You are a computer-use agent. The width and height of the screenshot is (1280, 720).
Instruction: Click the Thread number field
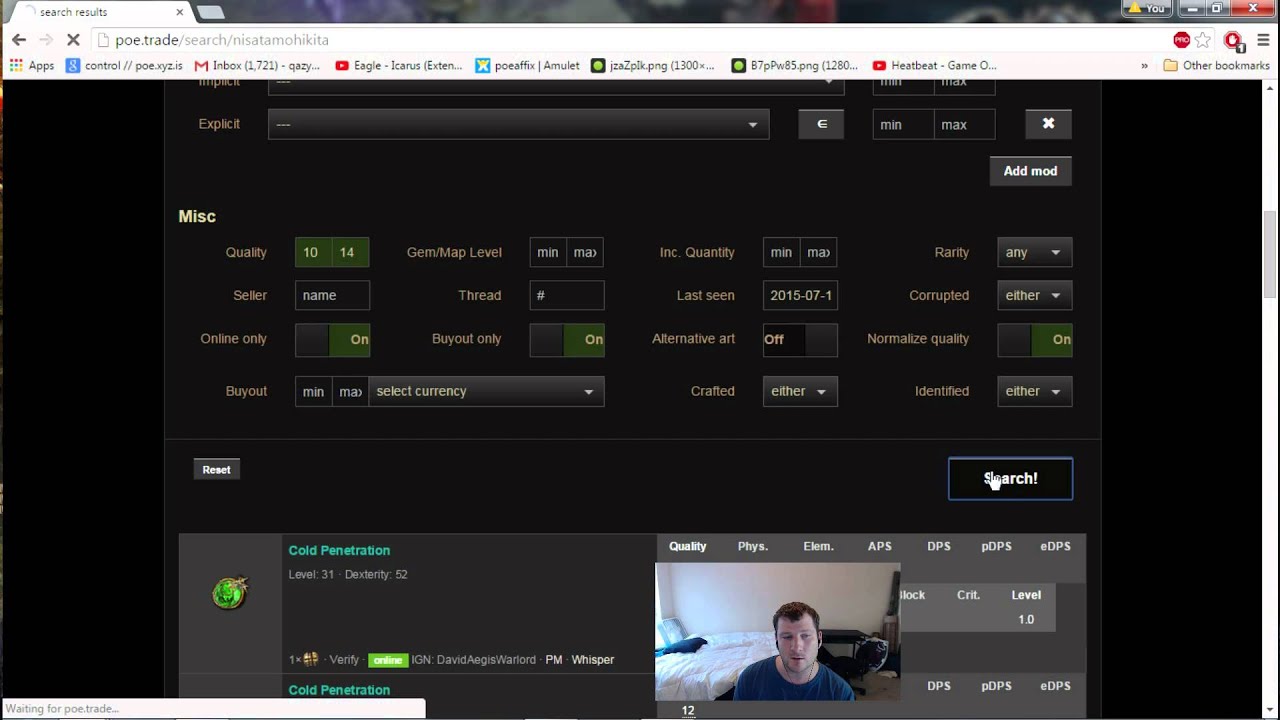[567, 295]
